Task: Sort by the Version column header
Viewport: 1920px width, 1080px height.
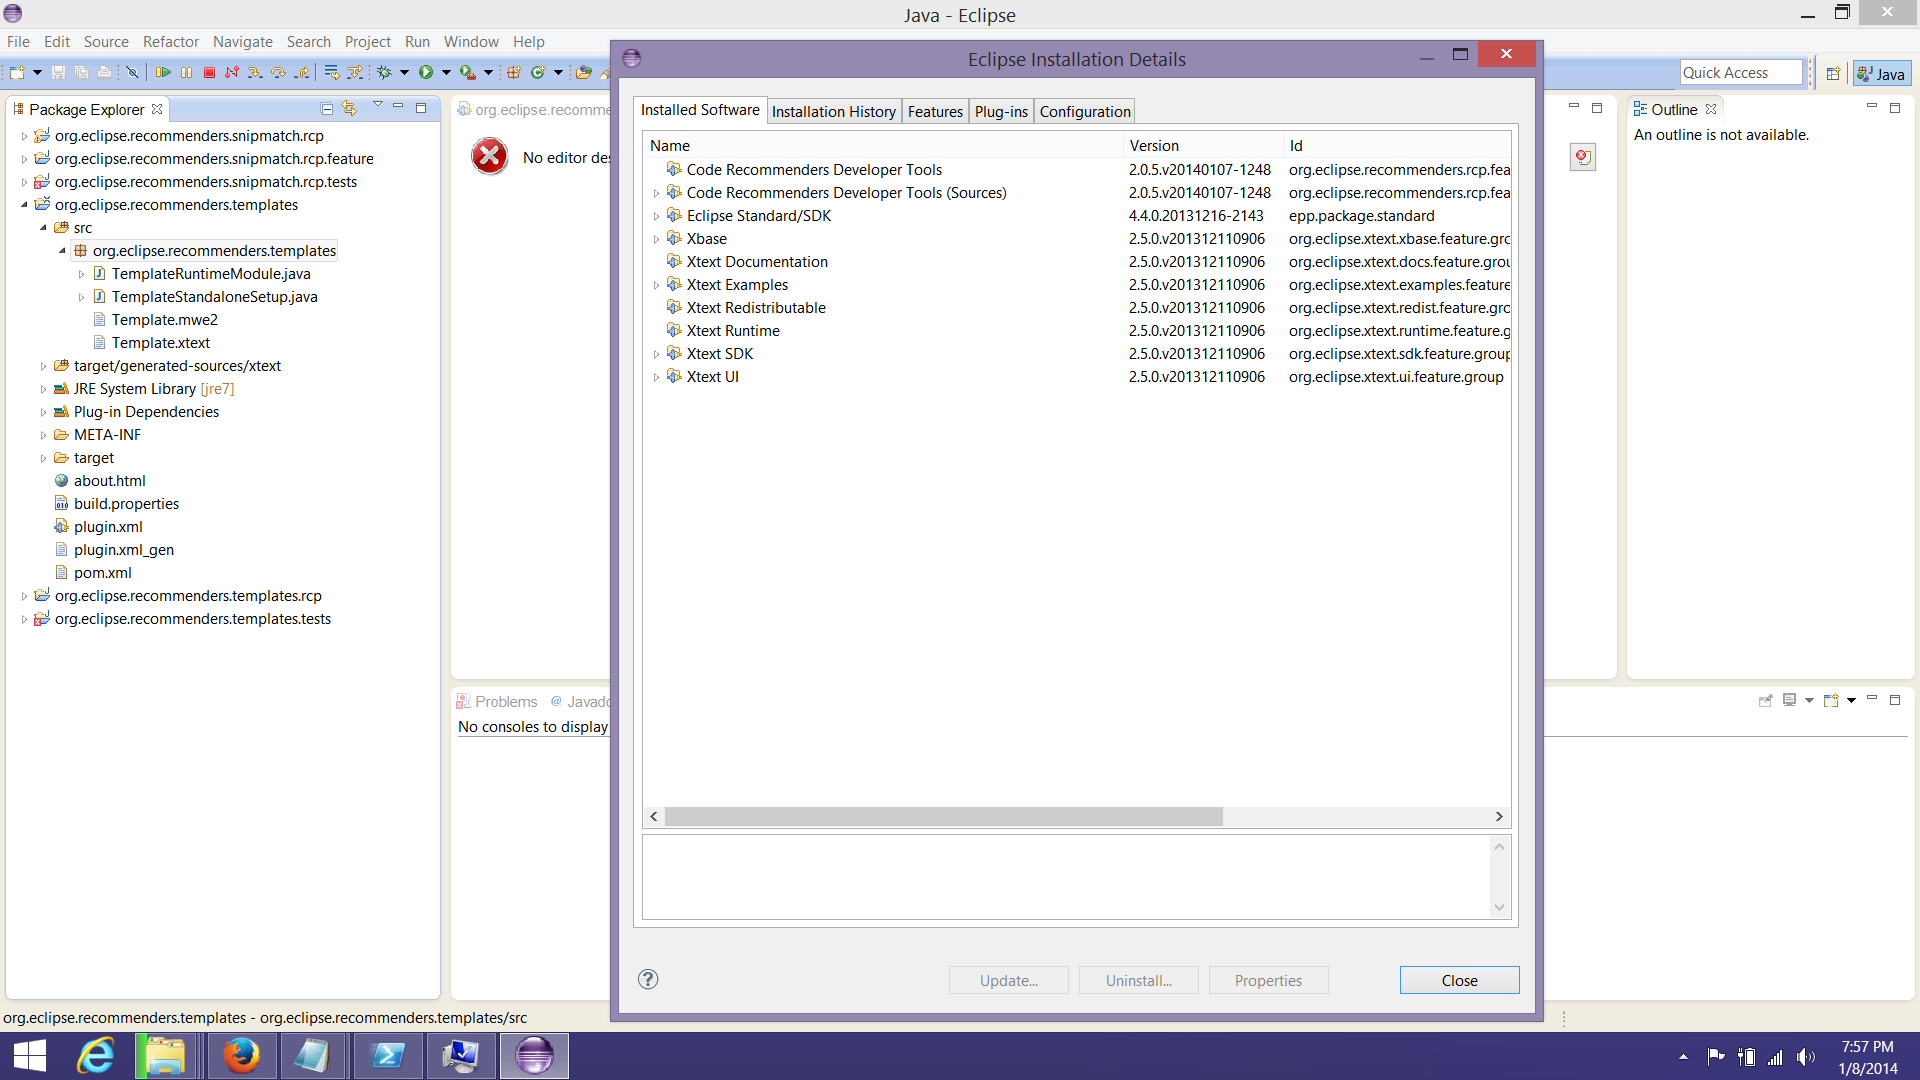Action: 1203,146
